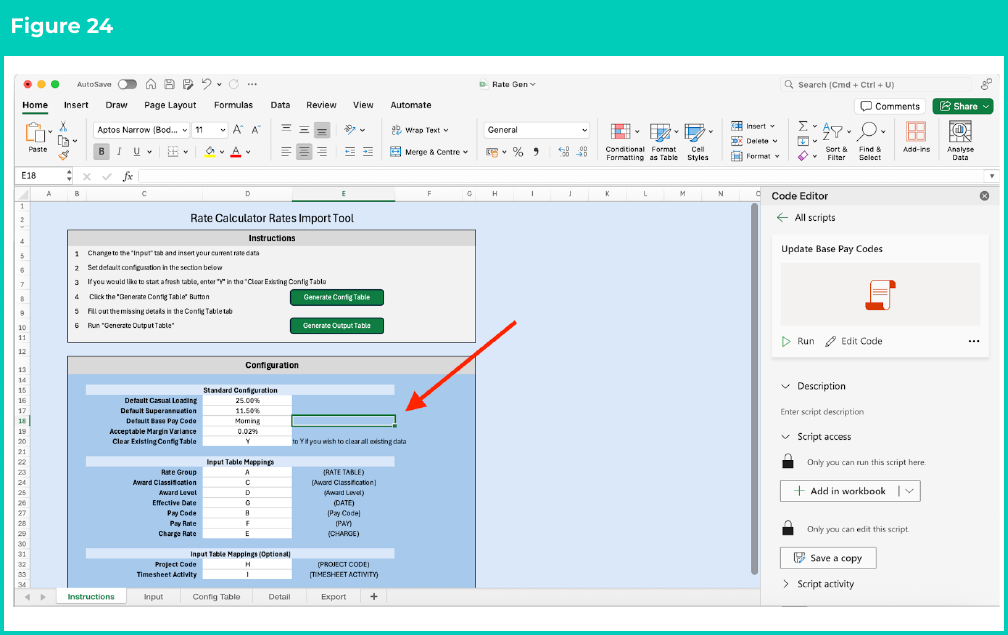Click Decrease Font Size icon

pyautogui.click(x=255, y=130)
